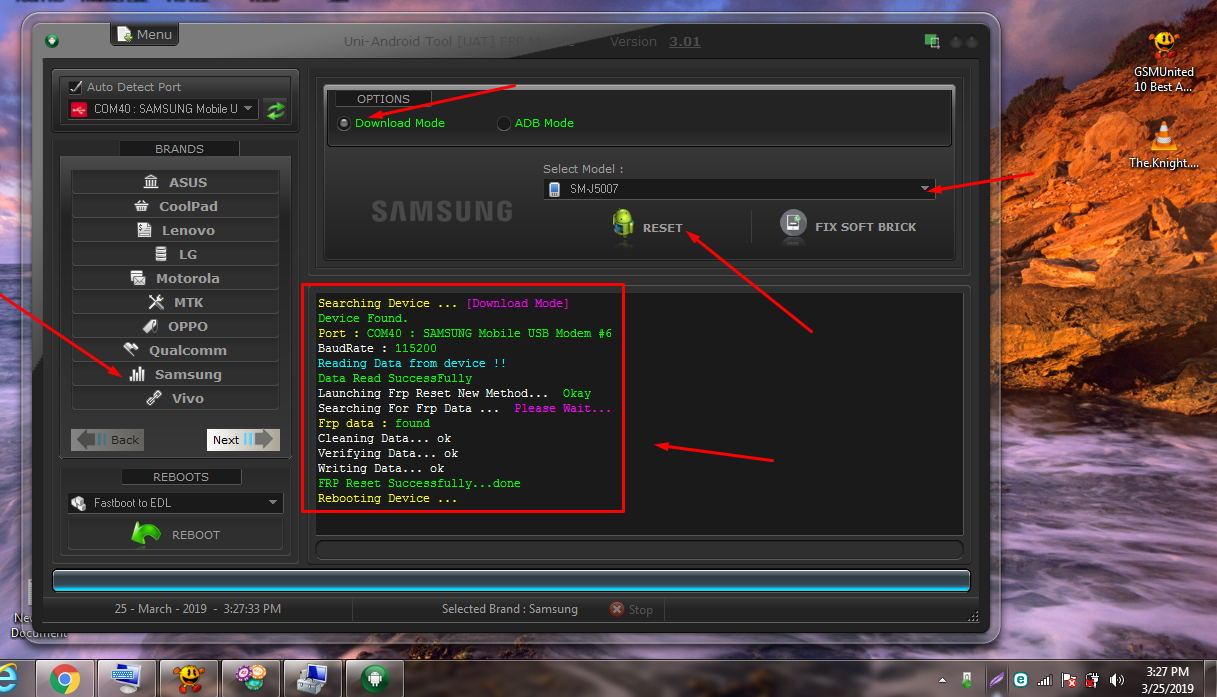This screenshot has width=1217, height=697.
Task: Click the REBOOT button
Action: [176, 535]
